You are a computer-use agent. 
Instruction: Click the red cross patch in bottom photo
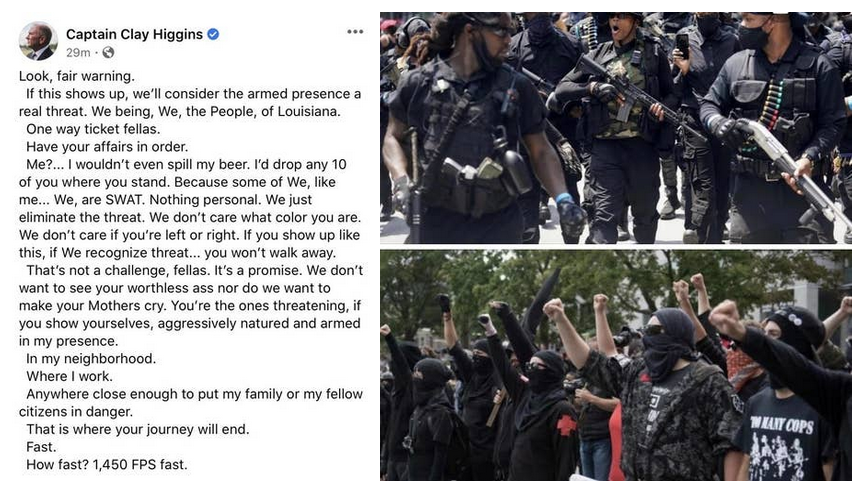[566, 425]
